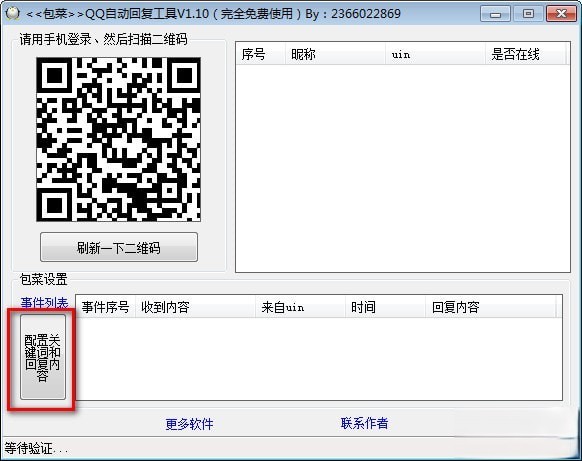582x461 pixels.
Task: Close the QQ自动回复工具 window
Action: click(562, 14)
